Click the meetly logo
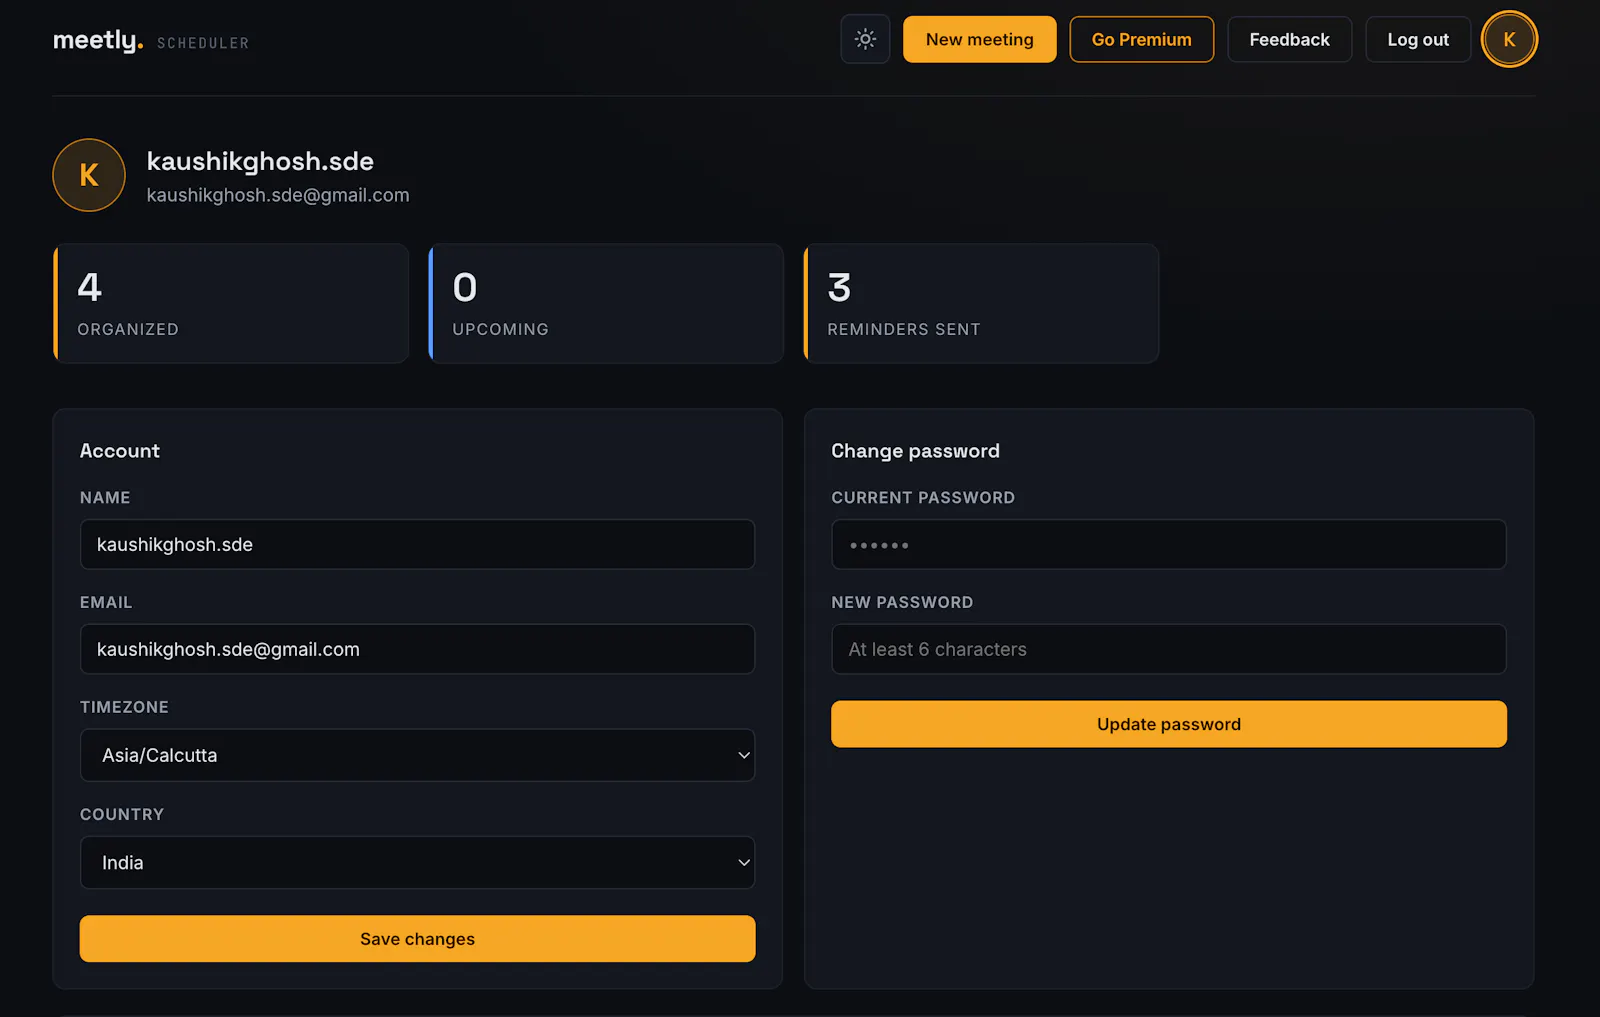Screen dimensions: 1600x1017 click(98, 41)
